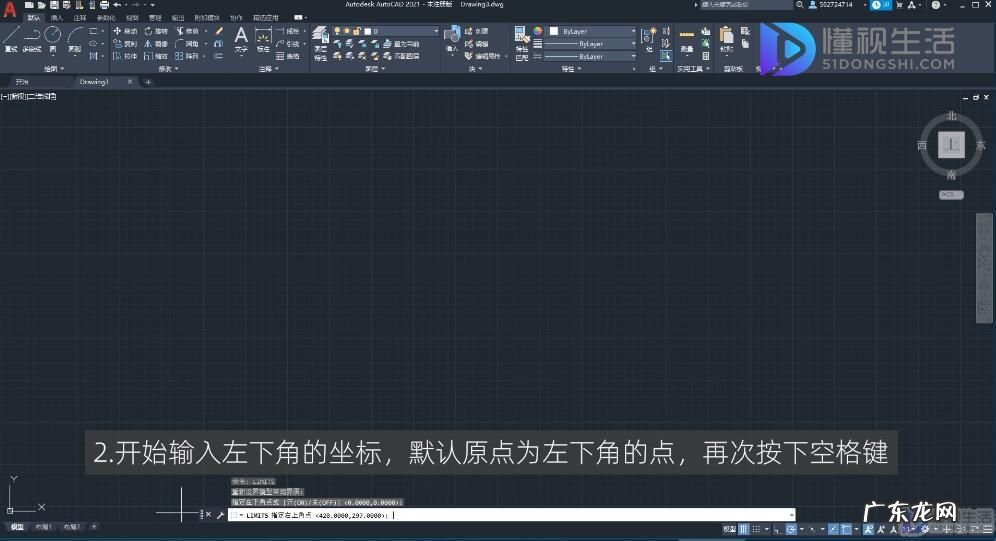
Task: Select the Line tool
Action: (11, 39)
